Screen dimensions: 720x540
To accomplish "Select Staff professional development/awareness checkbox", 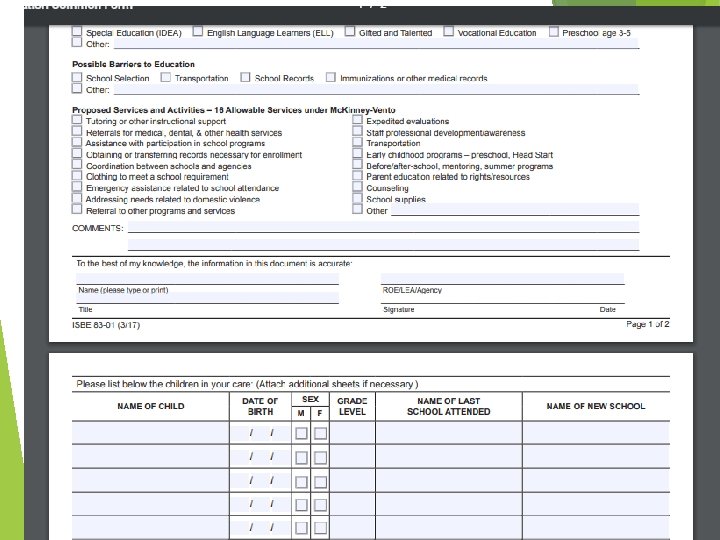I will (357, 131).
